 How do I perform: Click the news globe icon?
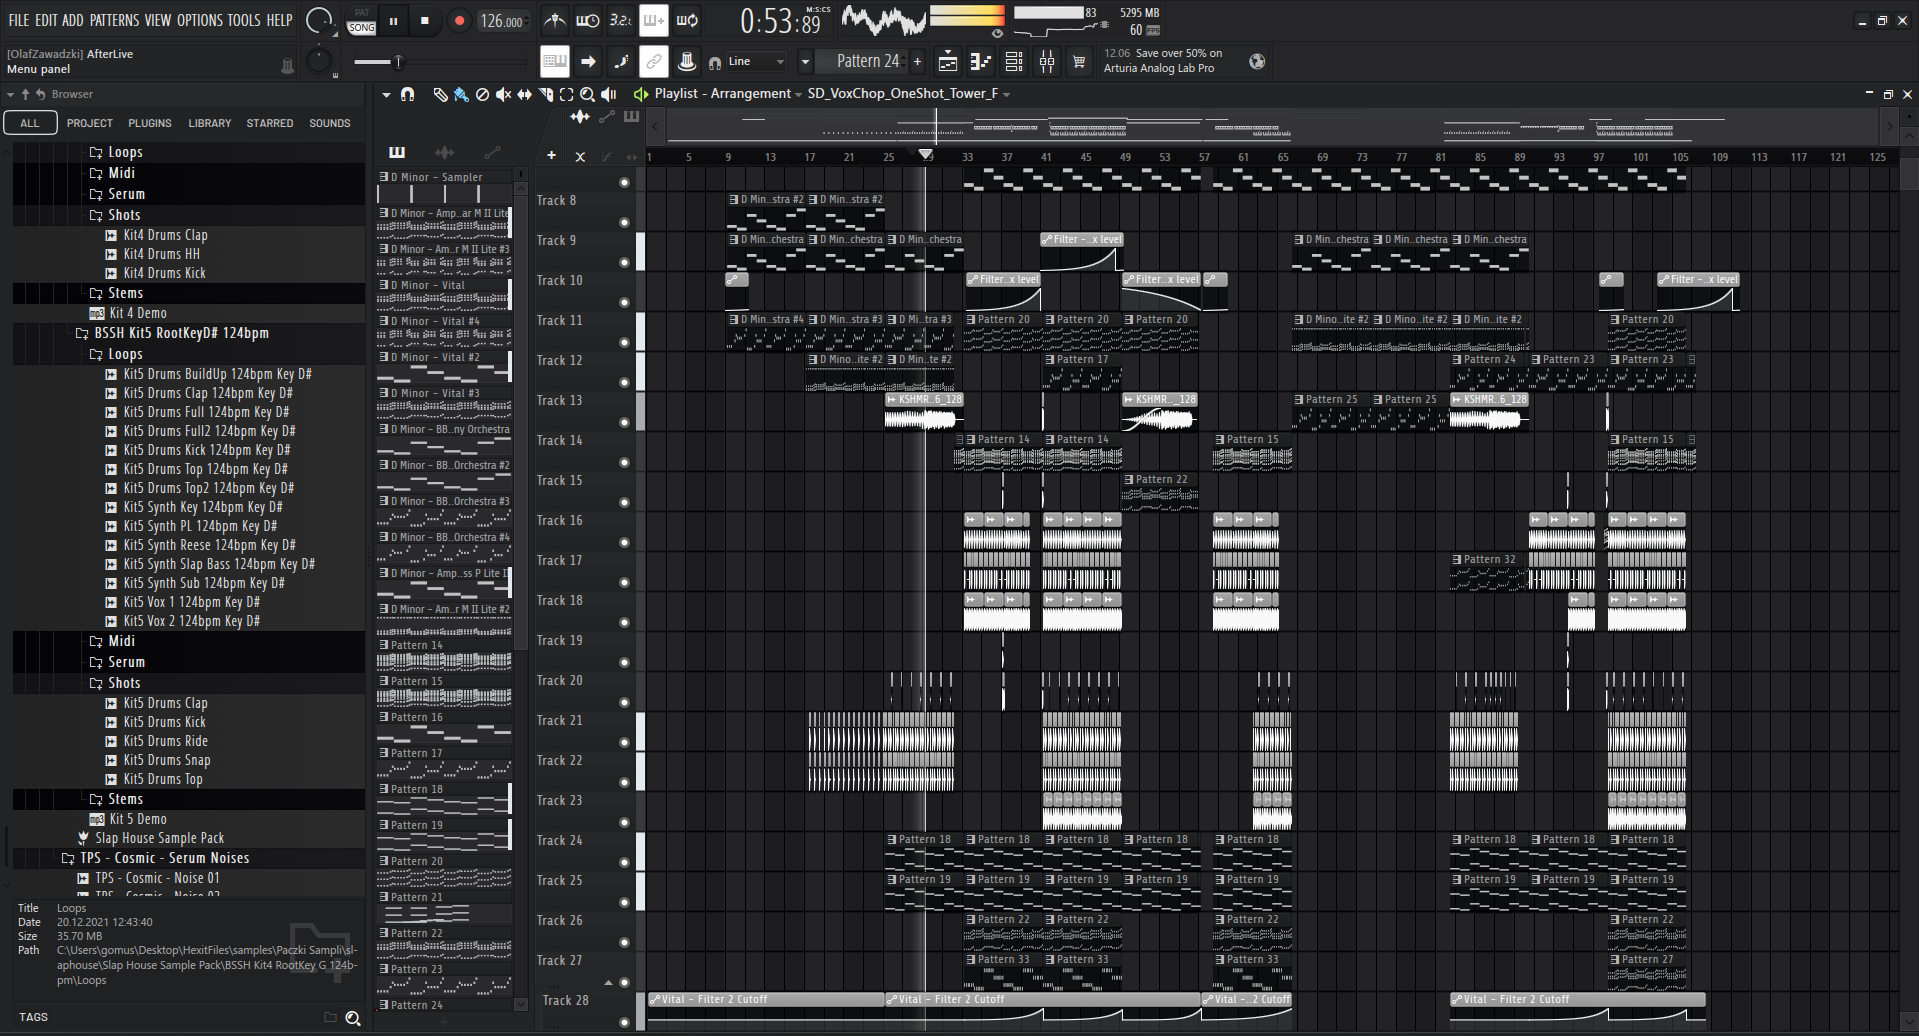1257,62
